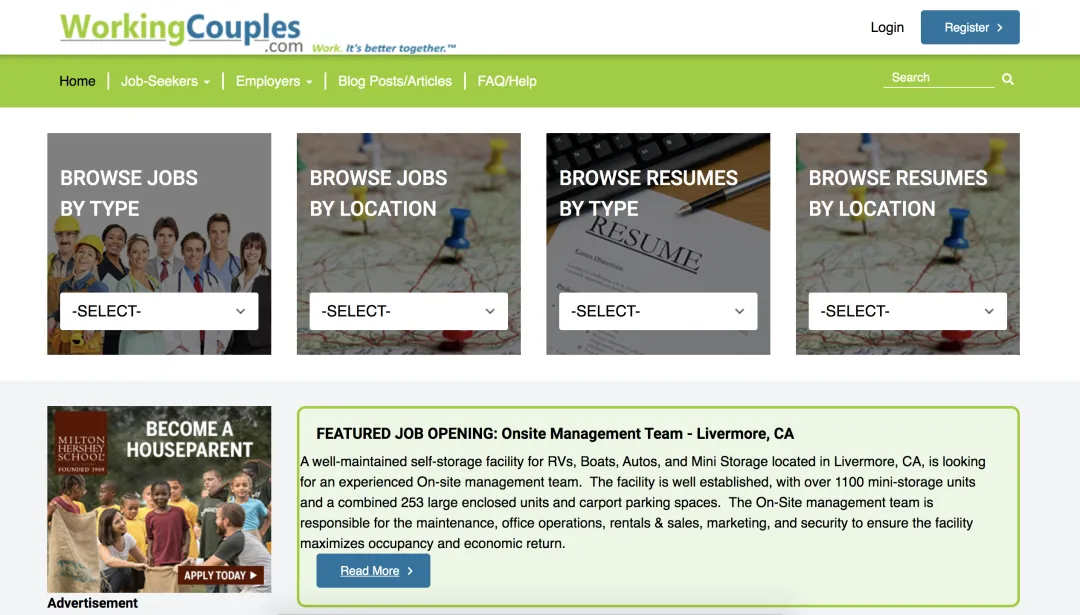Open Blog Posts/Articles page
This screenshot has height=615, width=1080.
pyautogui.click(x=395, y=81)
